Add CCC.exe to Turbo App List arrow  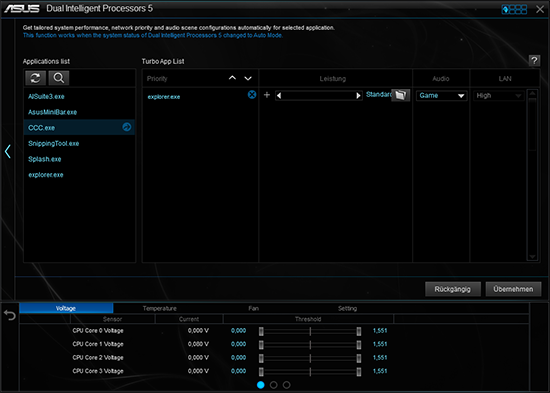tap(127, 127)
